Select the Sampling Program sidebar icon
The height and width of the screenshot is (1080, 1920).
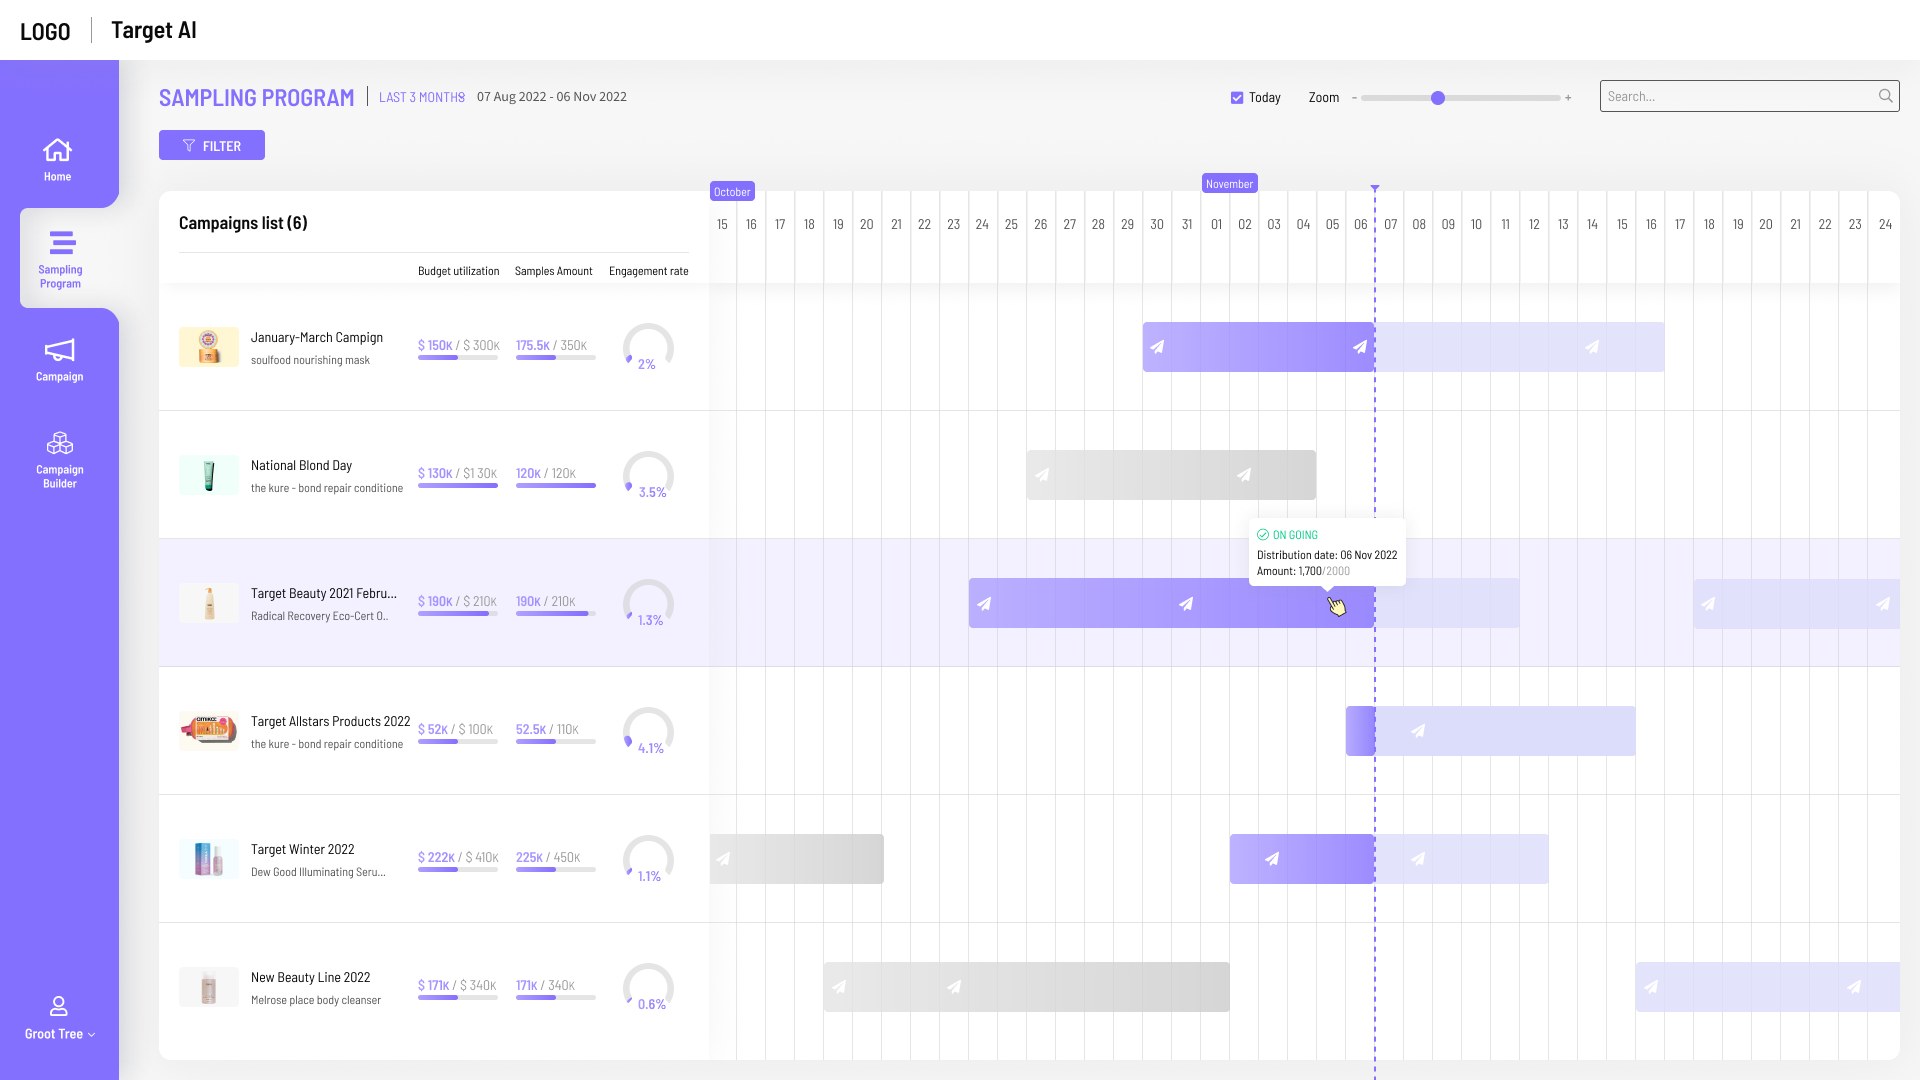tap(62, 243)
